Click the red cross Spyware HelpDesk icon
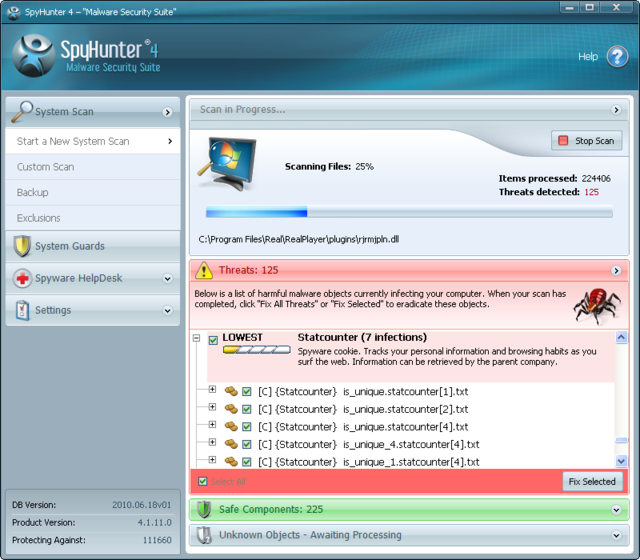The width and height of the screenshot is (640, 560). [22, 278]
